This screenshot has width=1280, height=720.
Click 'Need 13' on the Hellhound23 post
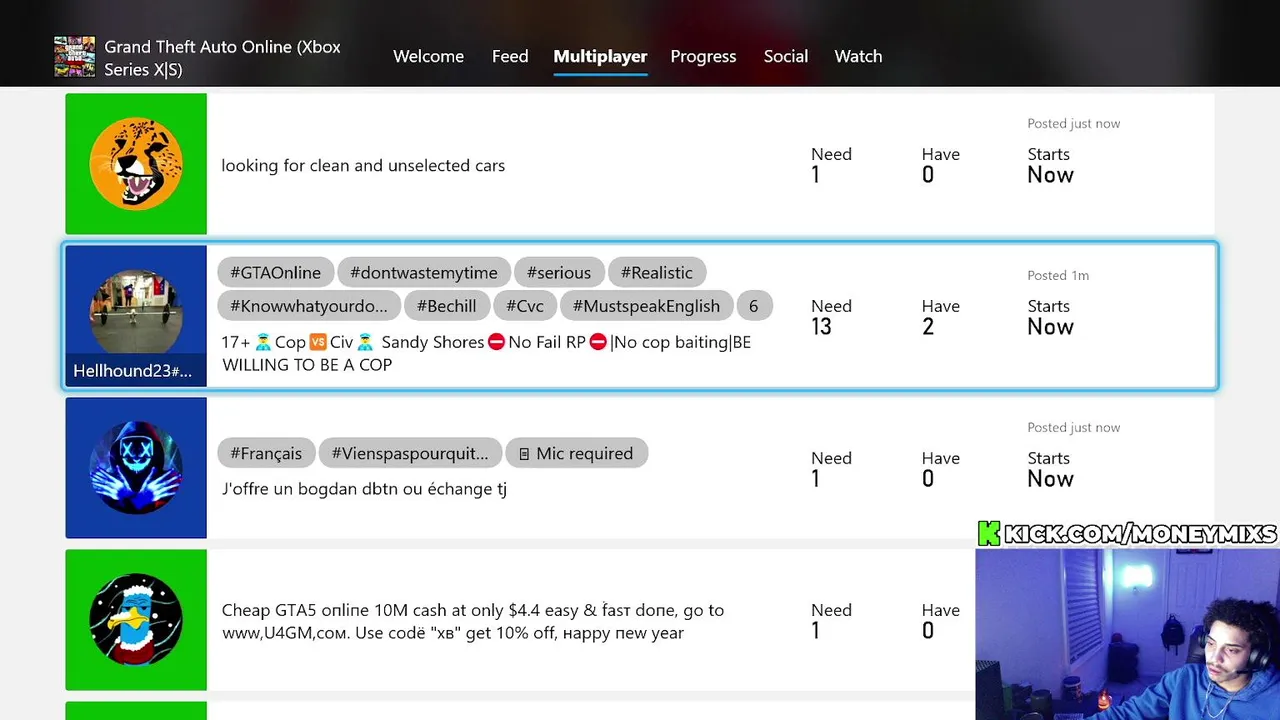tap(831, 316)
